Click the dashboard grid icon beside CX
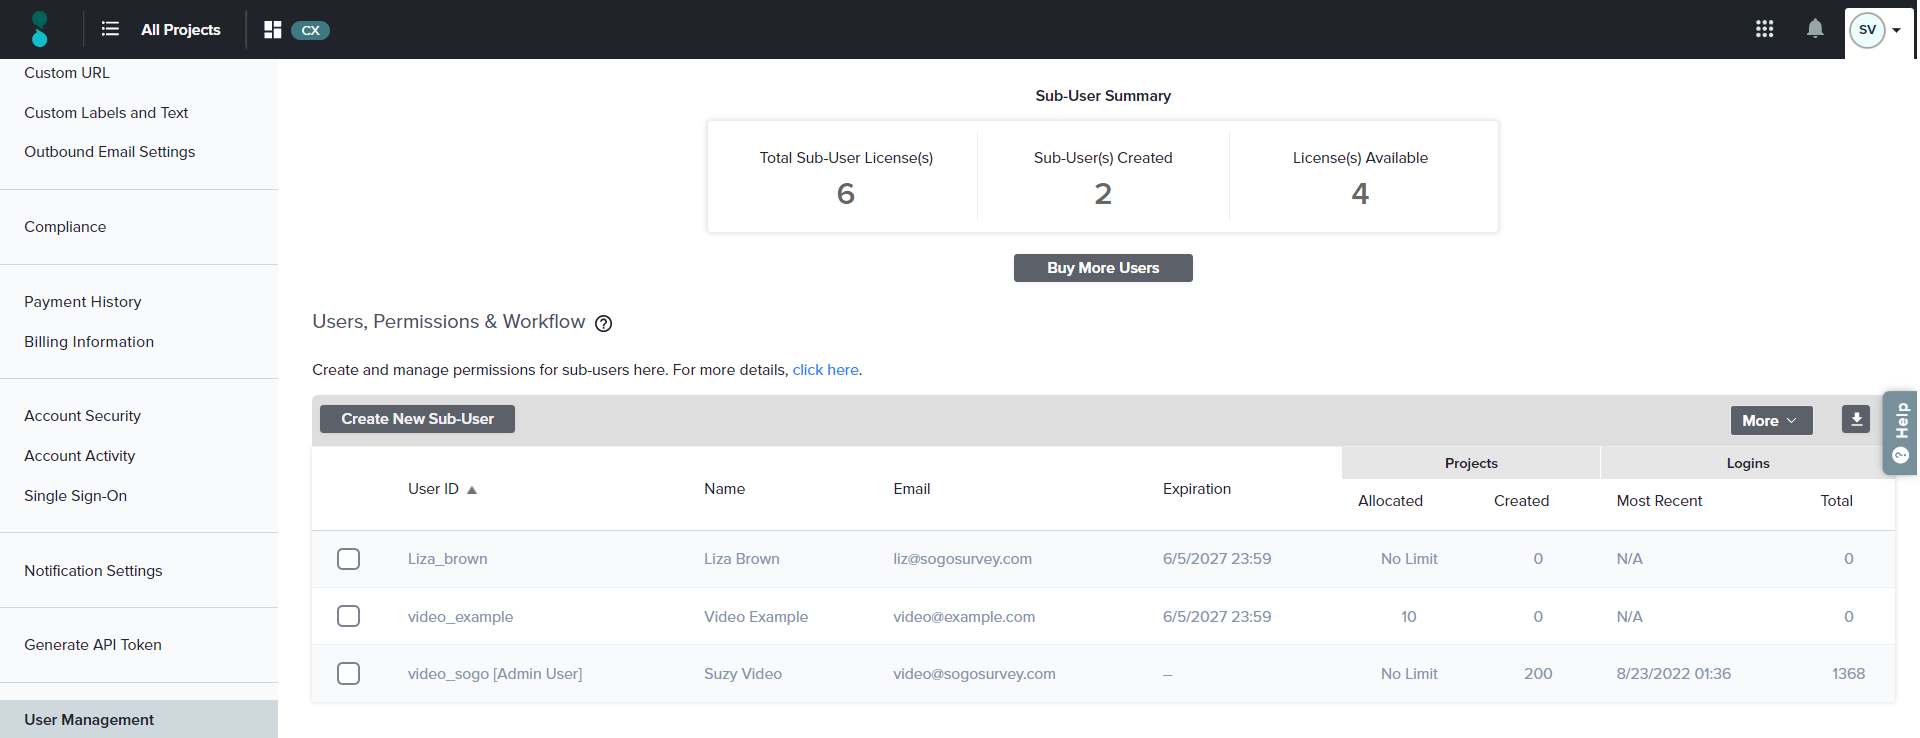This screenshot has width=1920, height=738. pos(272,30)
